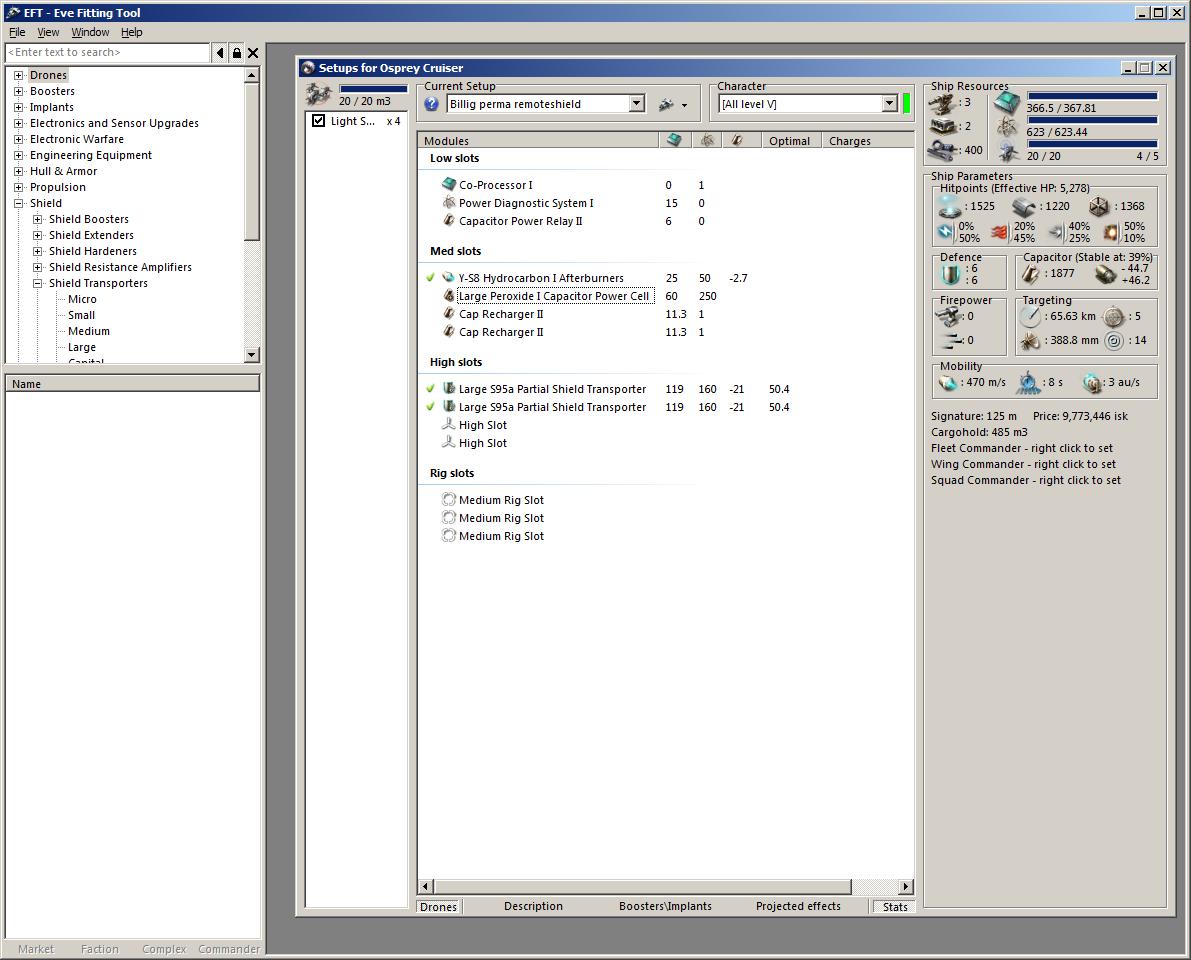The height and width of the screenshot is (960, 1191).
Task: Click the blue help question mark icon
Action: tap(431, 104)
